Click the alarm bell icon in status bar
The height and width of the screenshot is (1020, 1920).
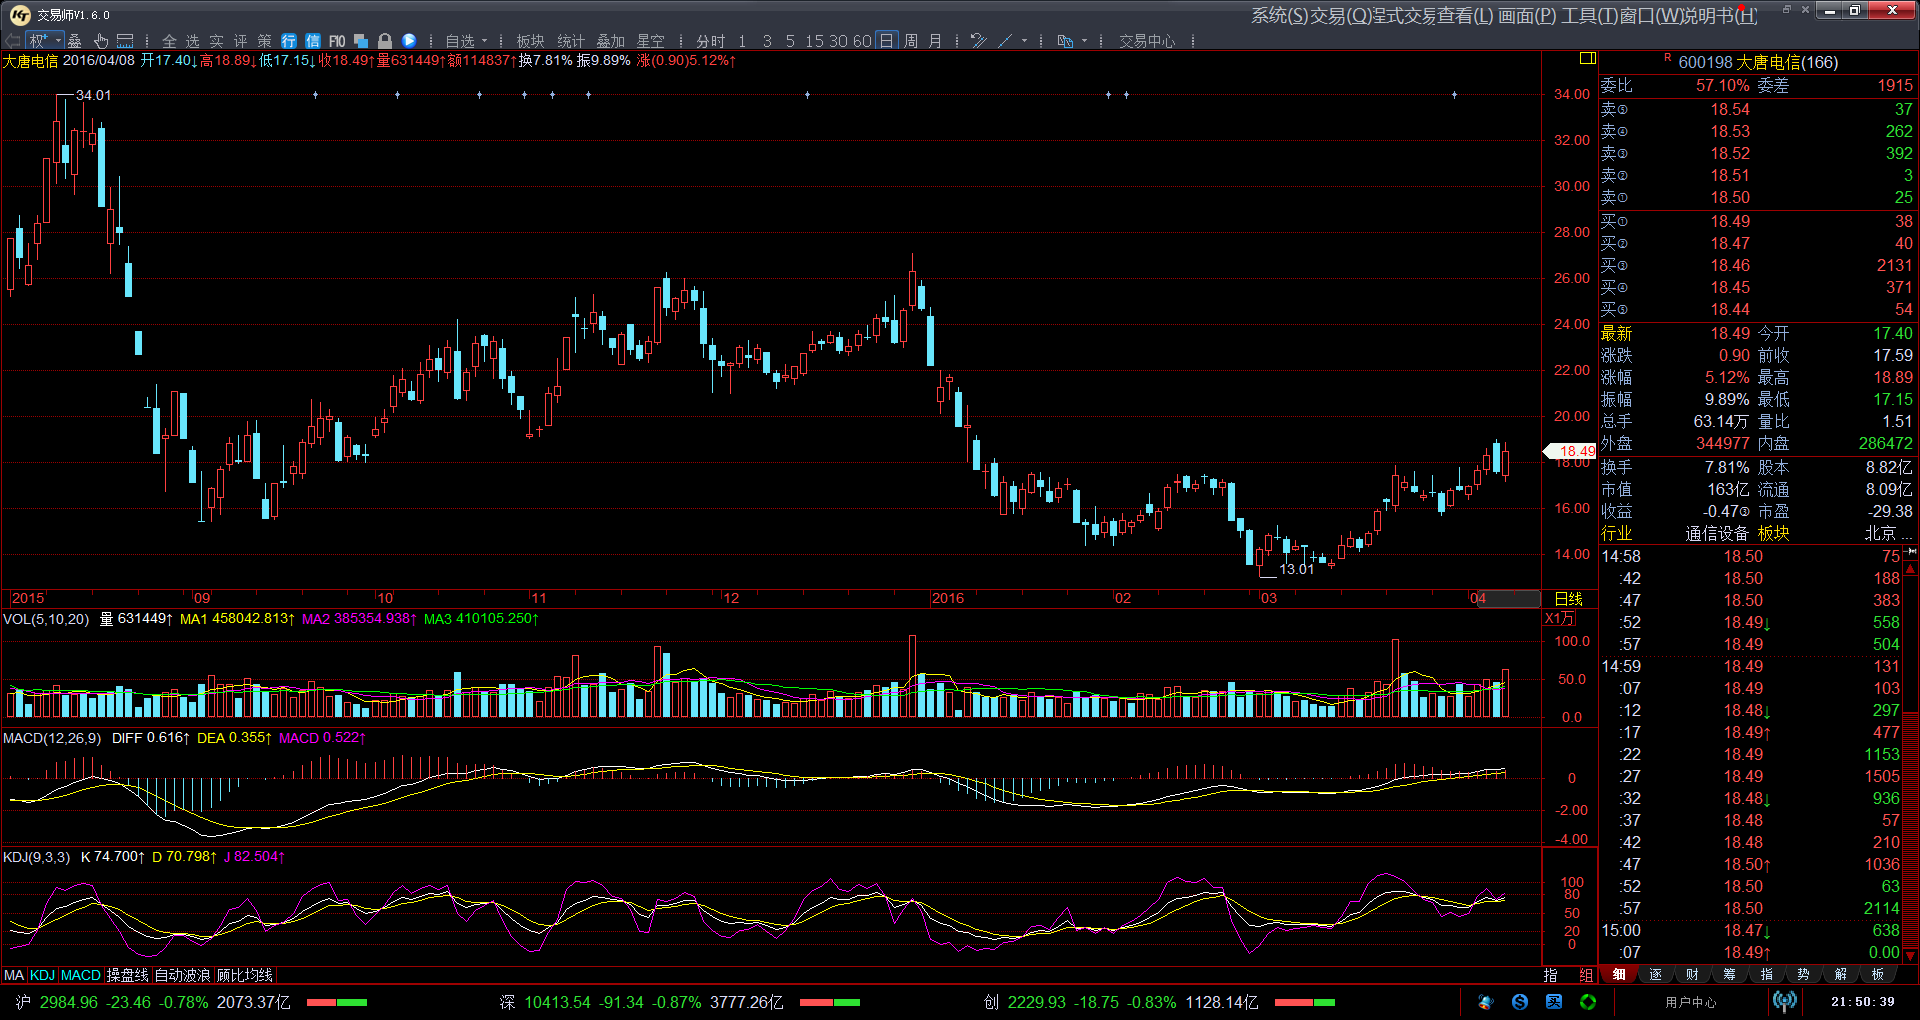(1486, 1002)
